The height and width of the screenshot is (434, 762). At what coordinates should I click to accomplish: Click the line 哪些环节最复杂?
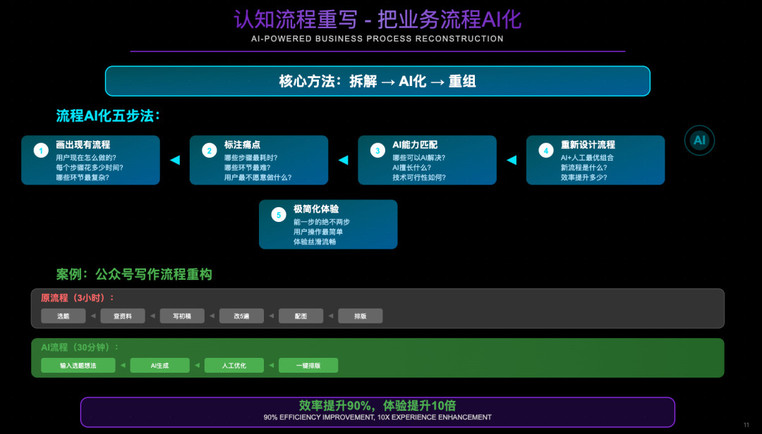tap(83, 177)
